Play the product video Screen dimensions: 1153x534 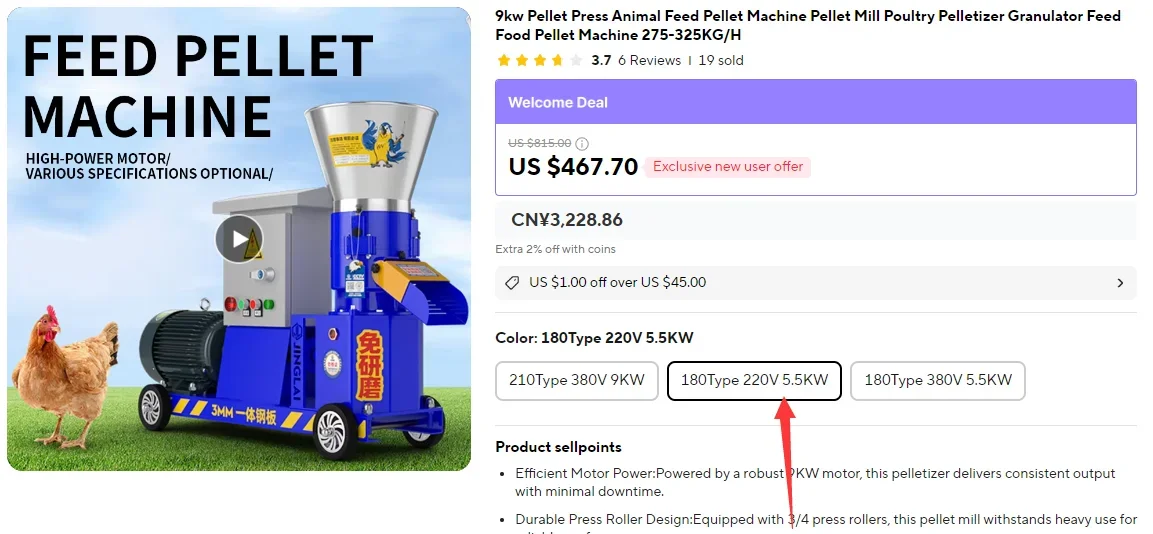point(239,239)
